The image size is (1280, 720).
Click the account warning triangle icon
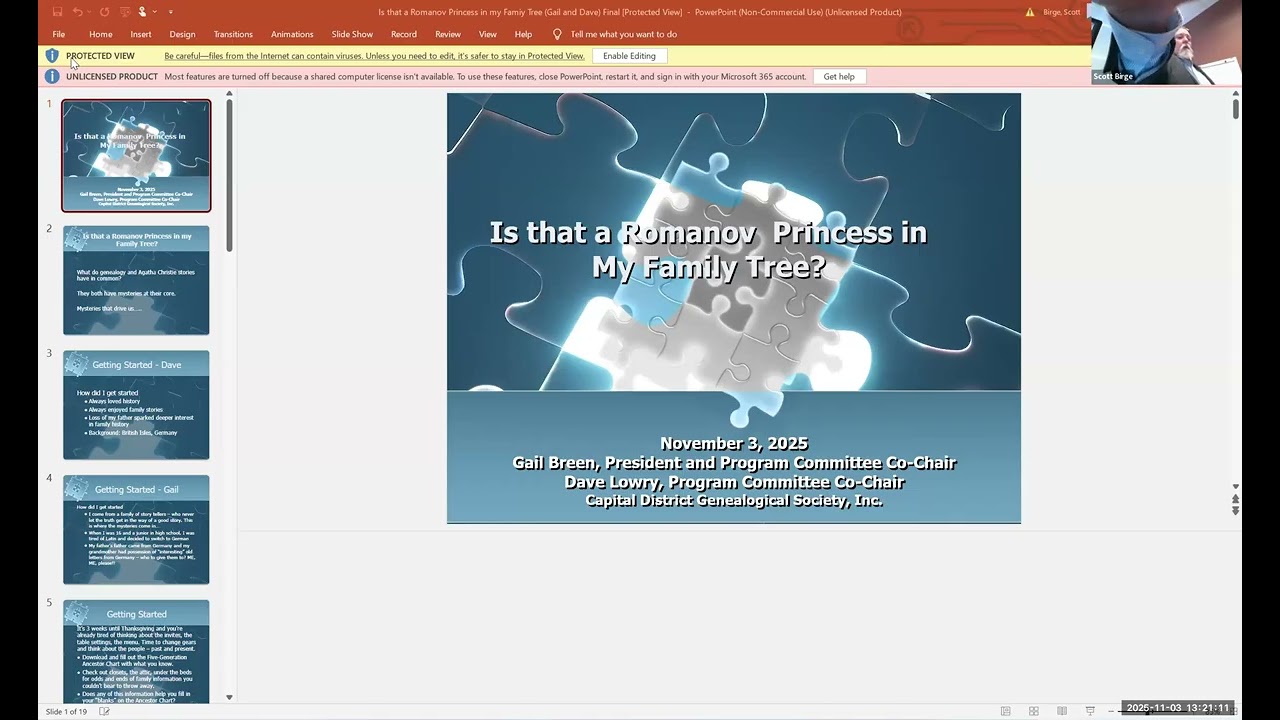pyautogui.click(x=1031, y=12)
